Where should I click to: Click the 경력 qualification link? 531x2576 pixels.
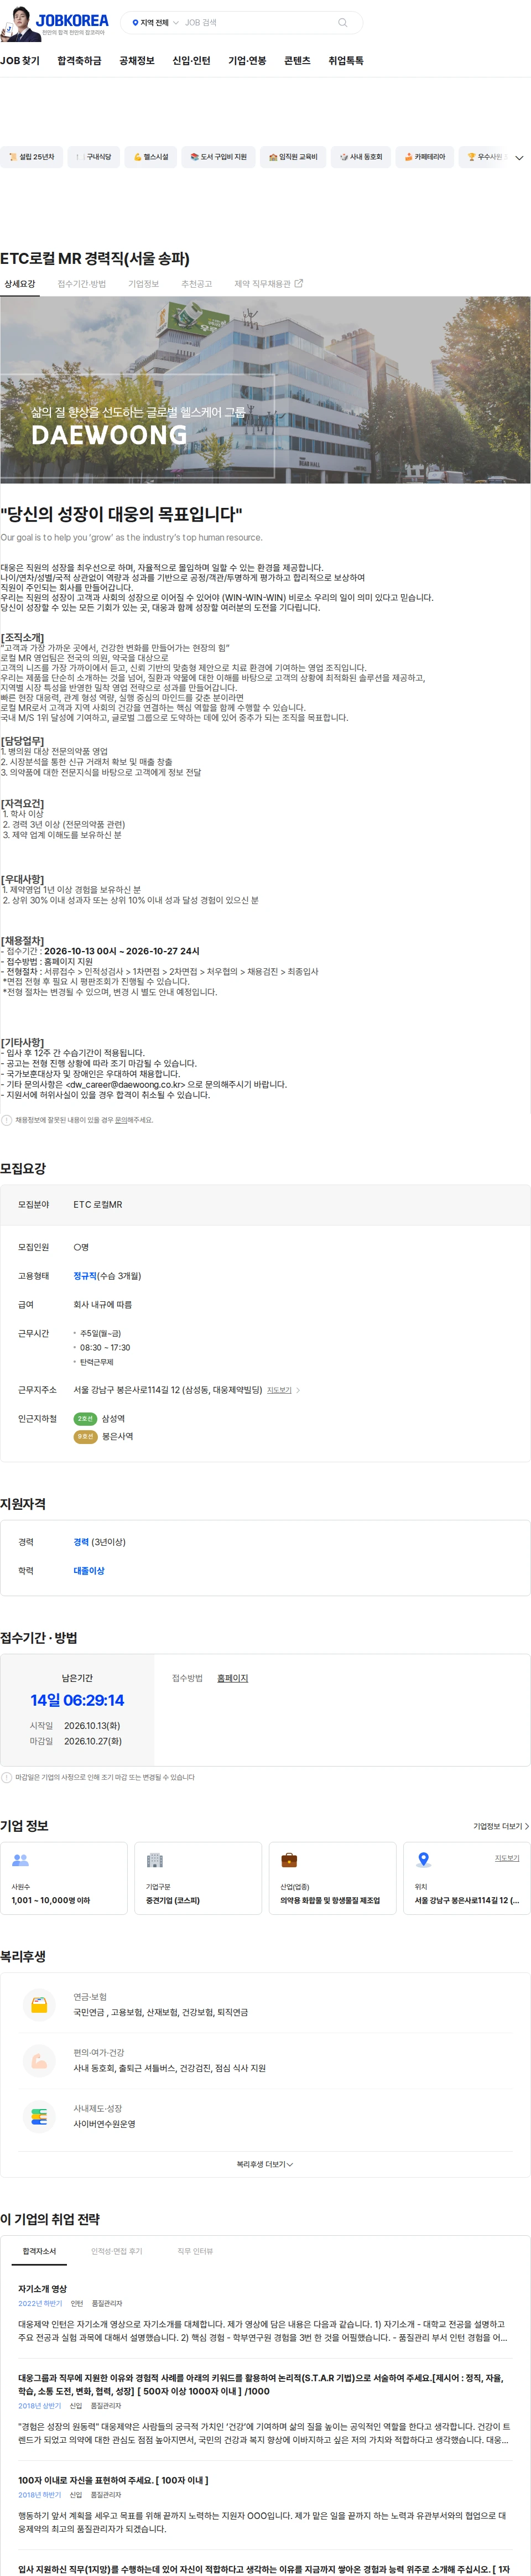[81, 1542]
